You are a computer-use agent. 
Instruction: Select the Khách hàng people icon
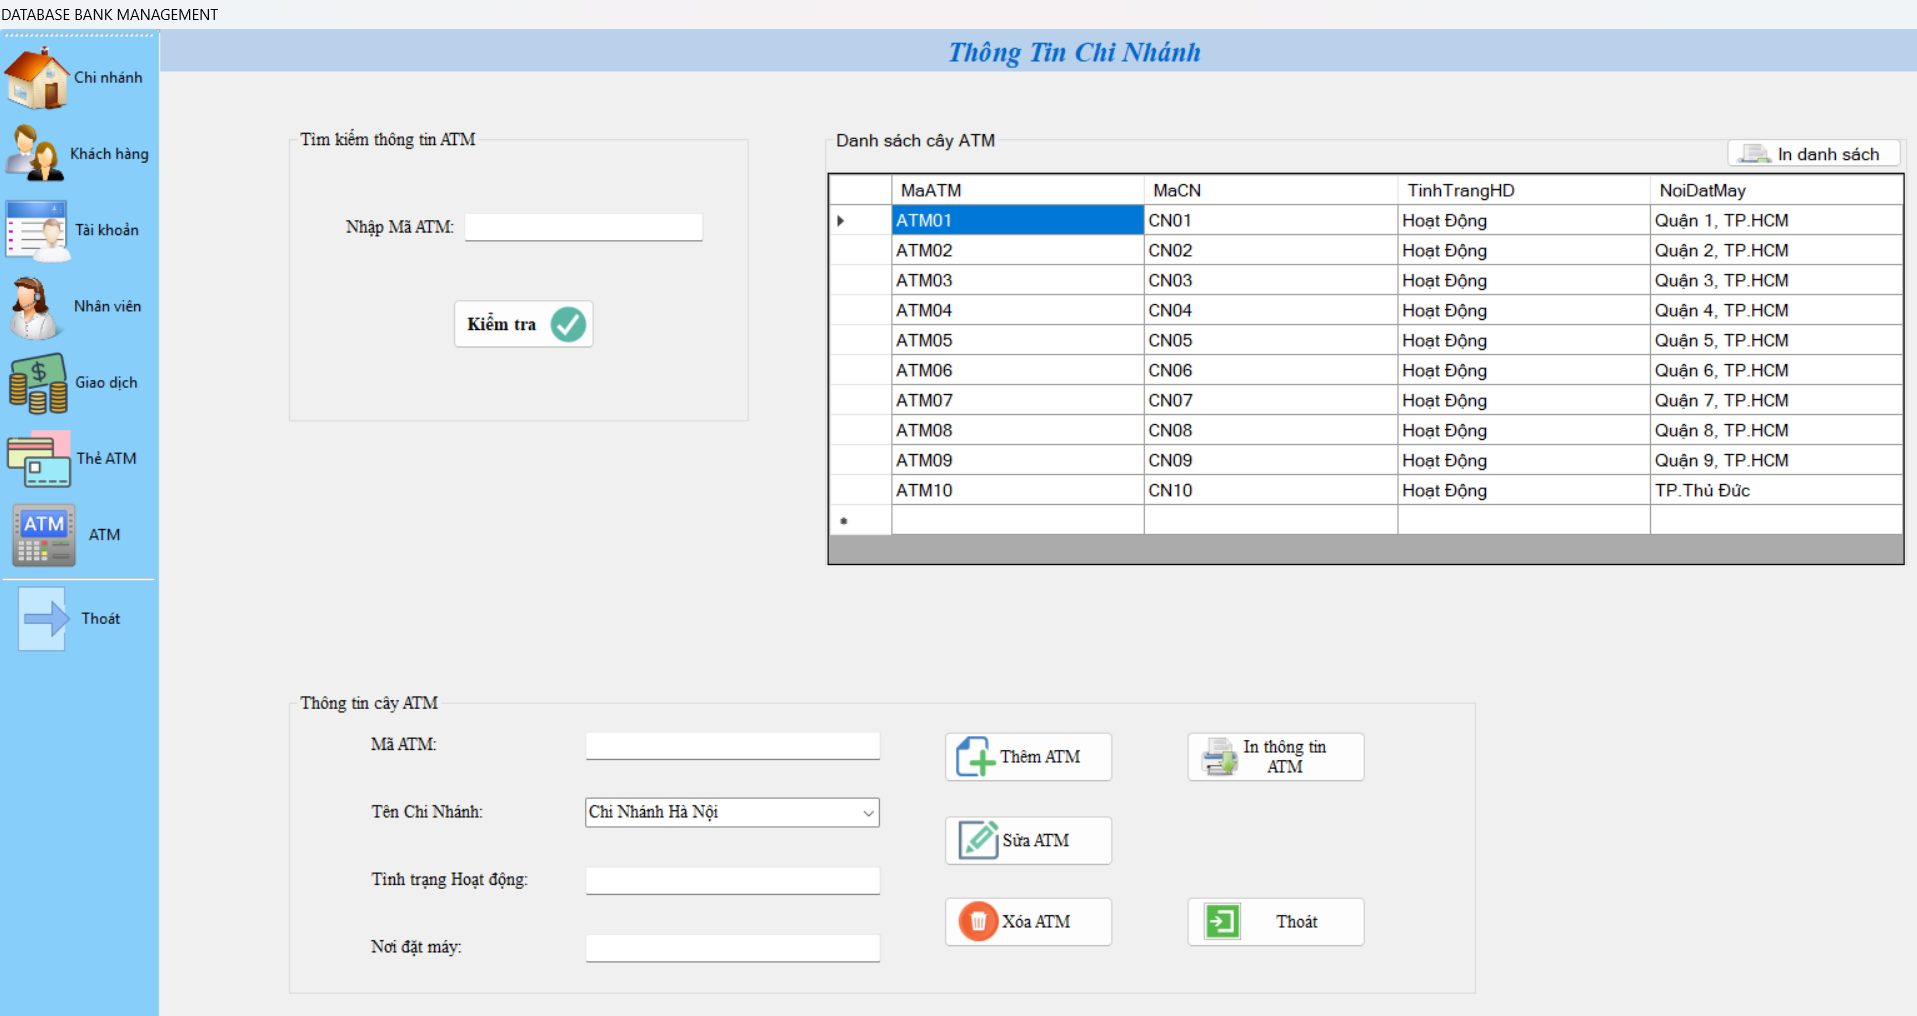[x=35, y=154]
